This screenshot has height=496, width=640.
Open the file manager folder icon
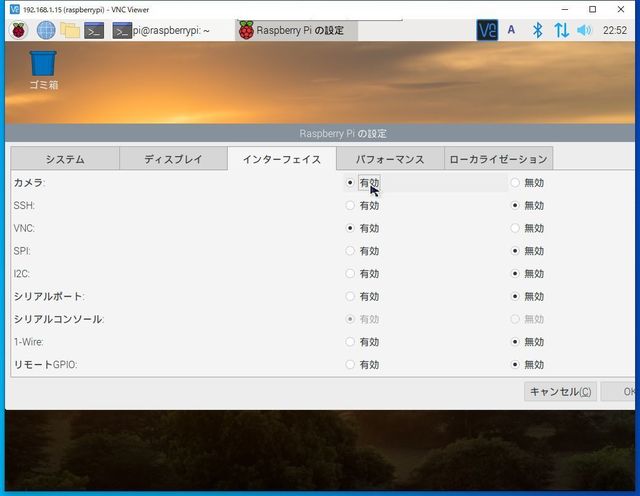click(x=70, y=30)
